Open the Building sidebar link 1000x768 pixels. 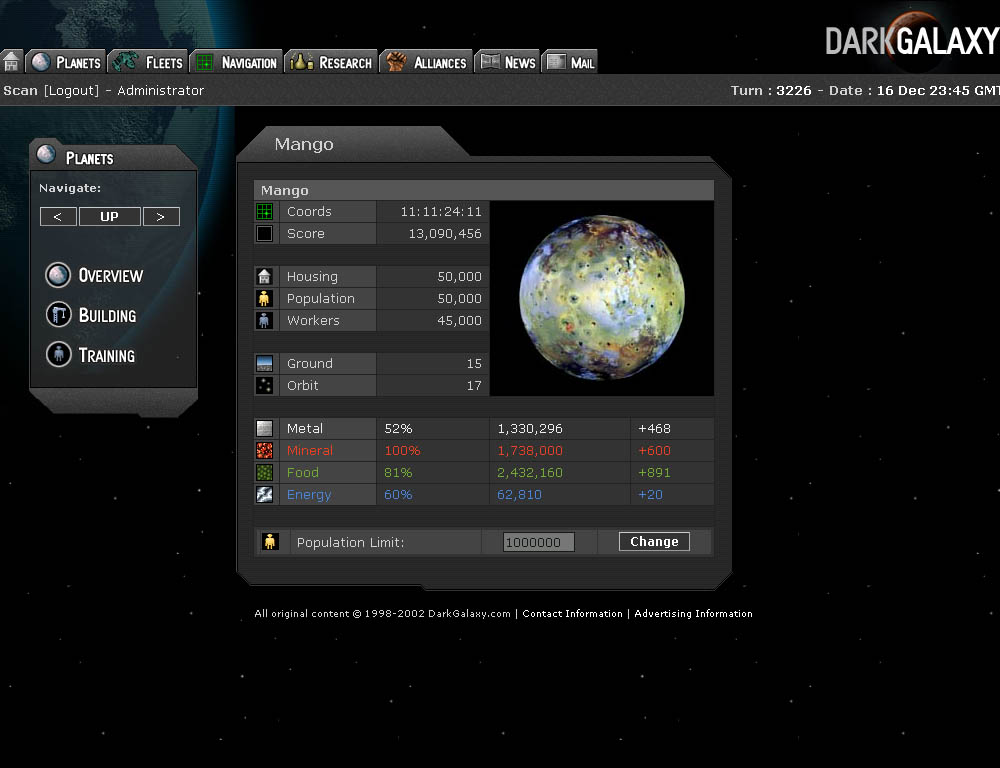107,316
